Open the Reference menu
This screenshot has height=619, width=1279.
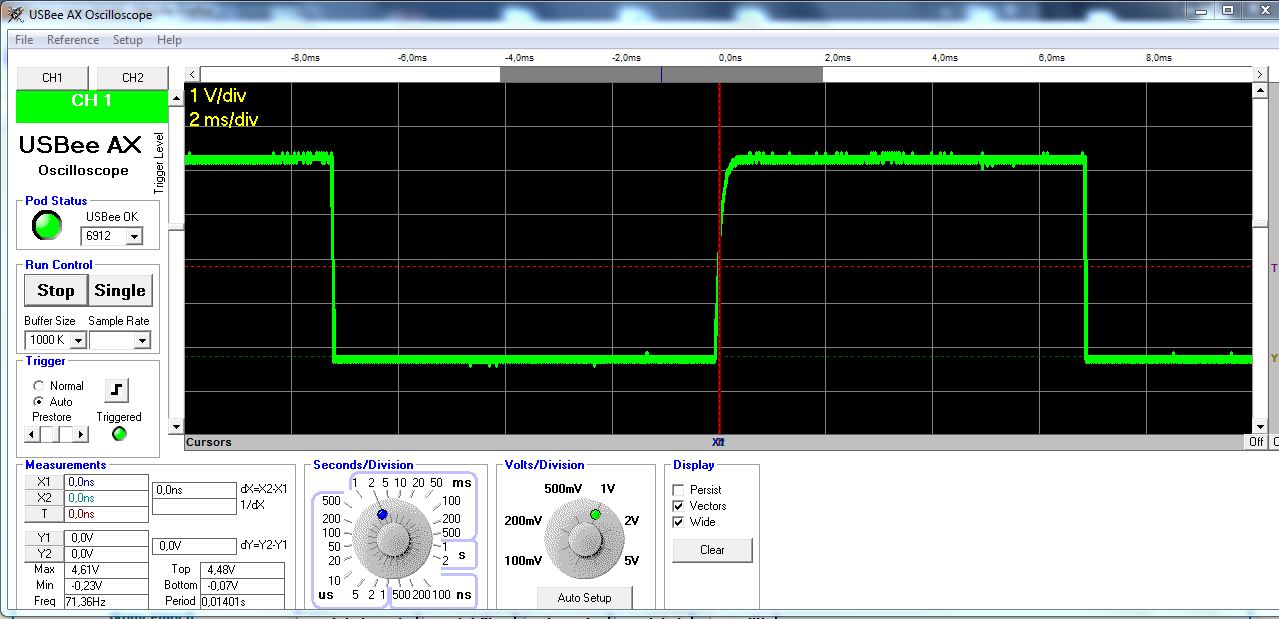pyautogui.click(x=73, y=40)
